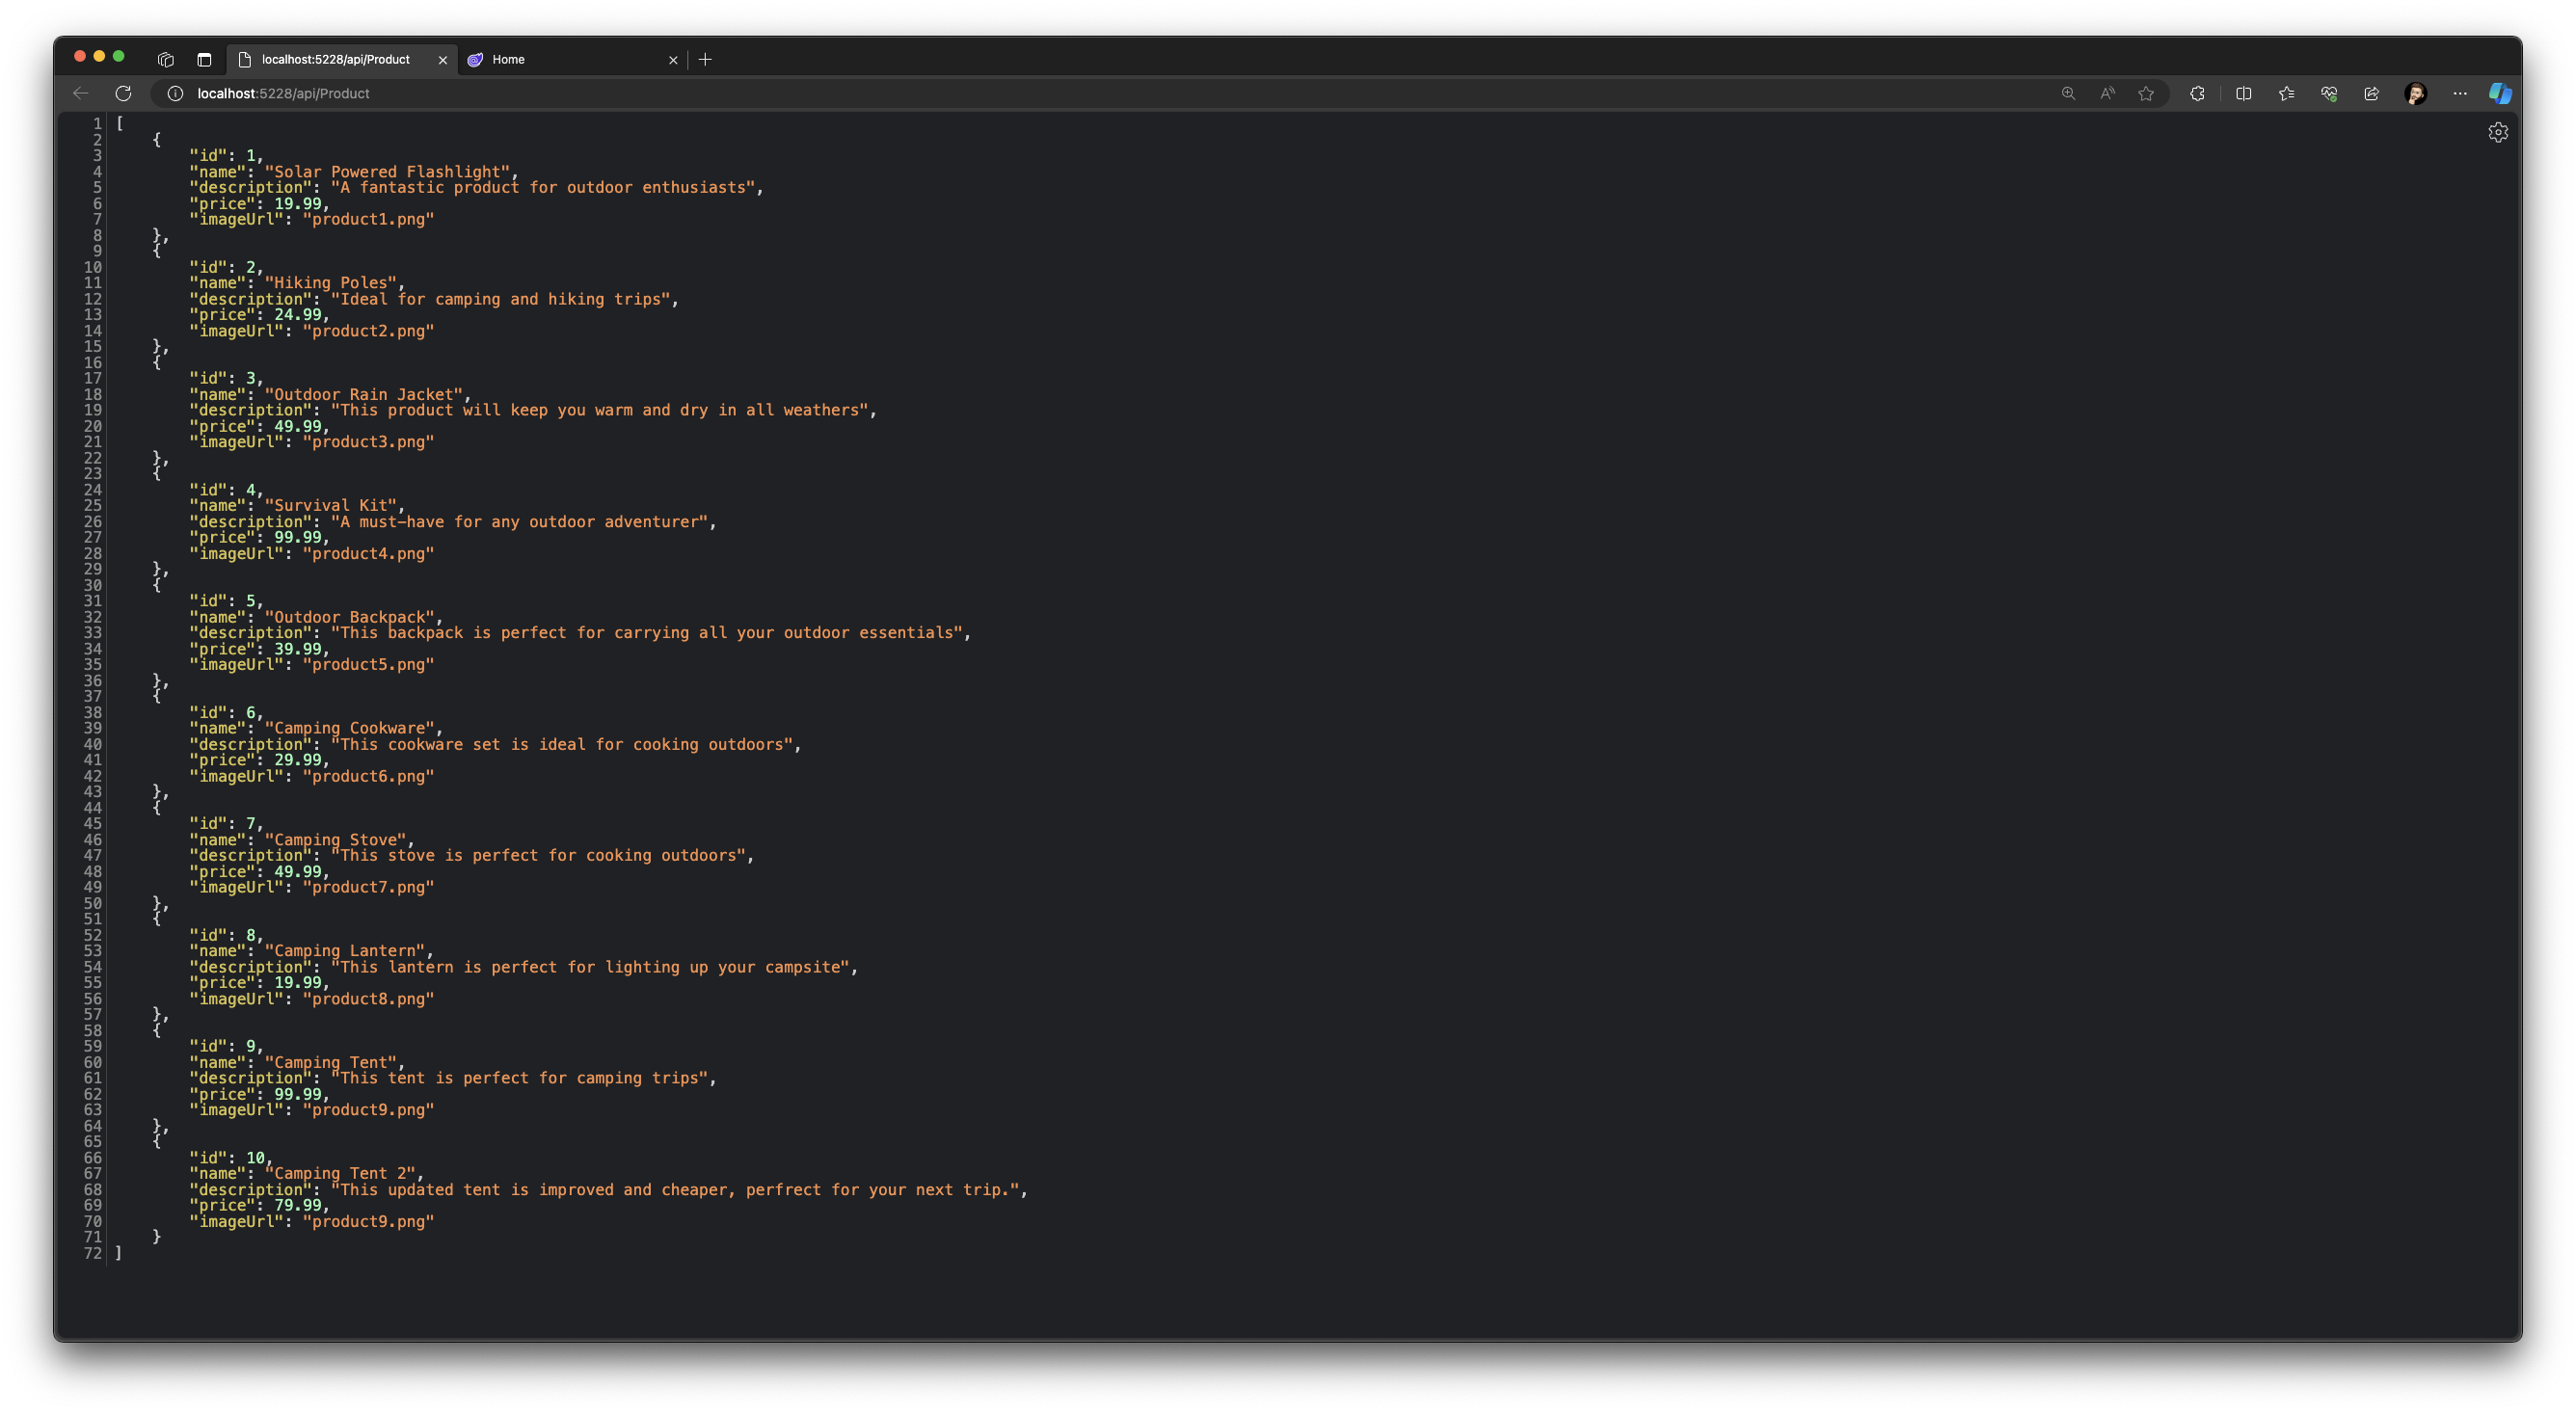The image size is (2576, 1413).
Task: Toggle split screen view
Action: click(x=2244, y=93)
